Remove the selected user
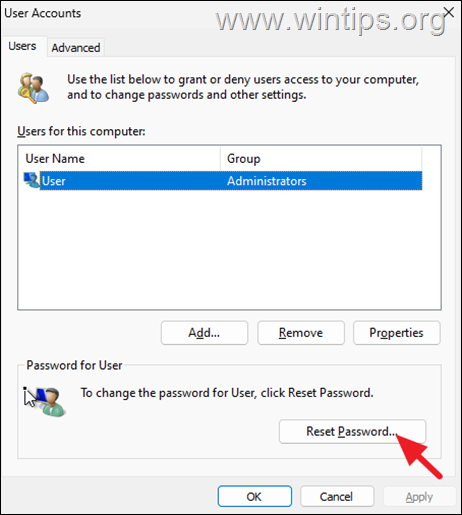Screen dimensions: 462x515 (301, 333)
